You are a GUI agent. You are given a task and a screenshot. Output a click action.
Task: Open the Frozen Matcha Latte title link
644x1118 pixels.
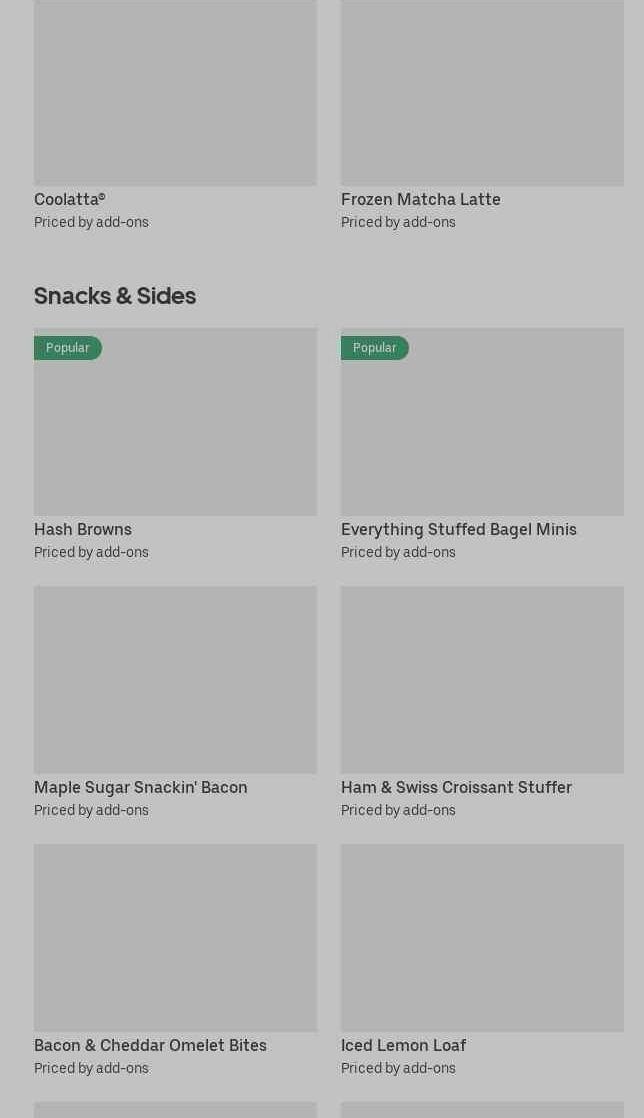pyautogui.click(x=420, y=199)
